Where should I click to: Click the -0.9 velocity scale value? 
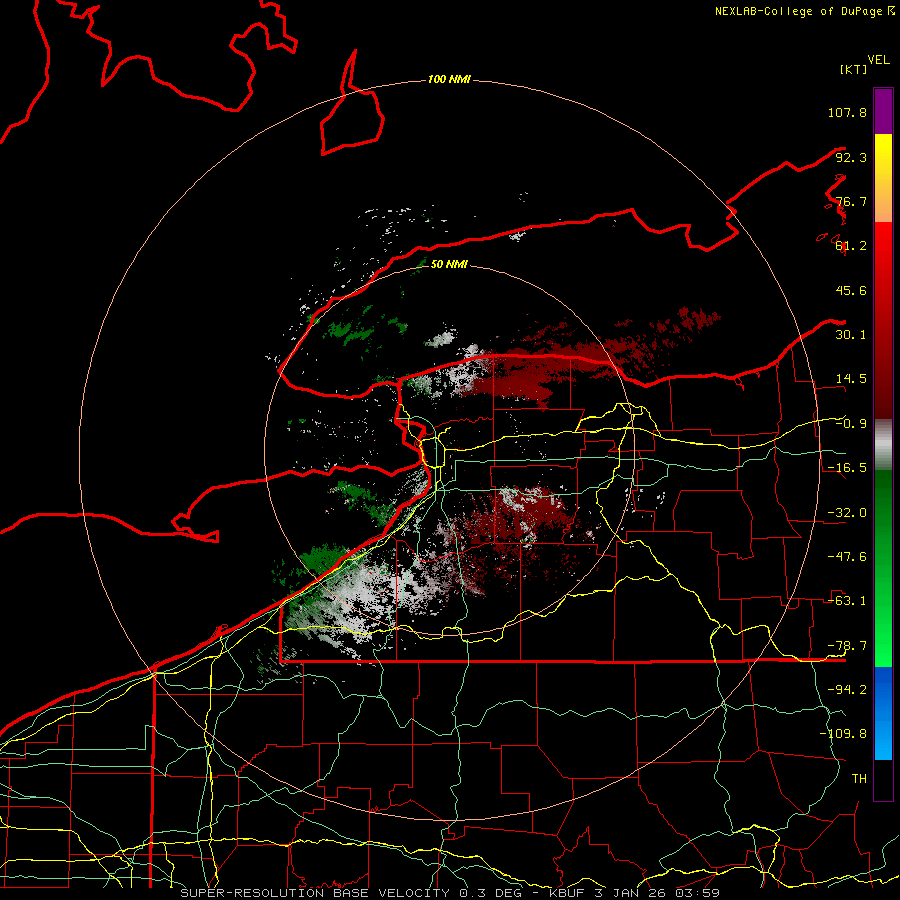pyautogui.click(x=851, y=424)
